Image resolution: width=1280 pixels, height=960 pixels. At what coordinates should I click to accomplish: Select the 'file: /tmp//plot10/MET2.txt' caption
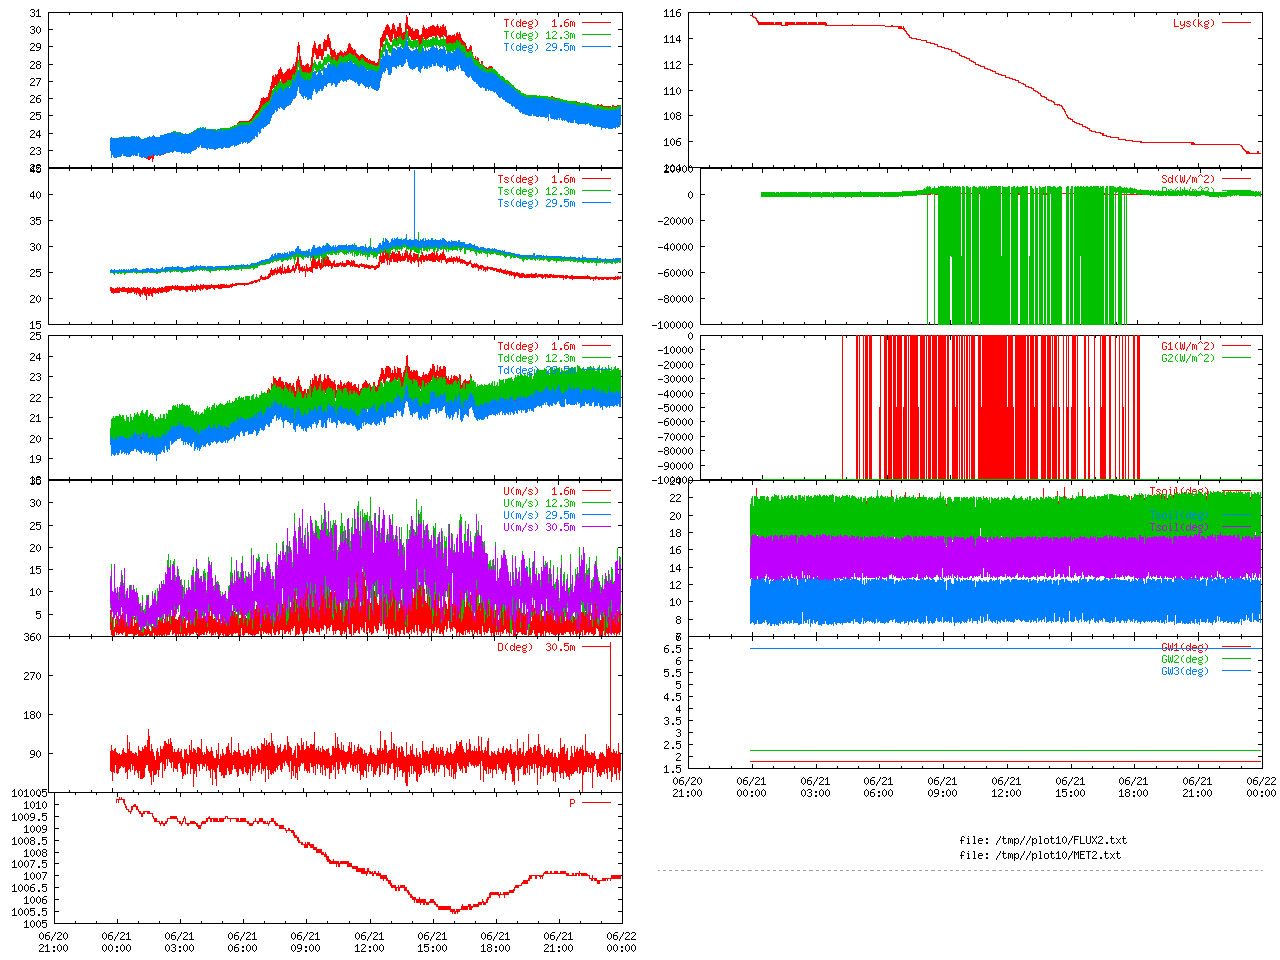[1040, 855]
